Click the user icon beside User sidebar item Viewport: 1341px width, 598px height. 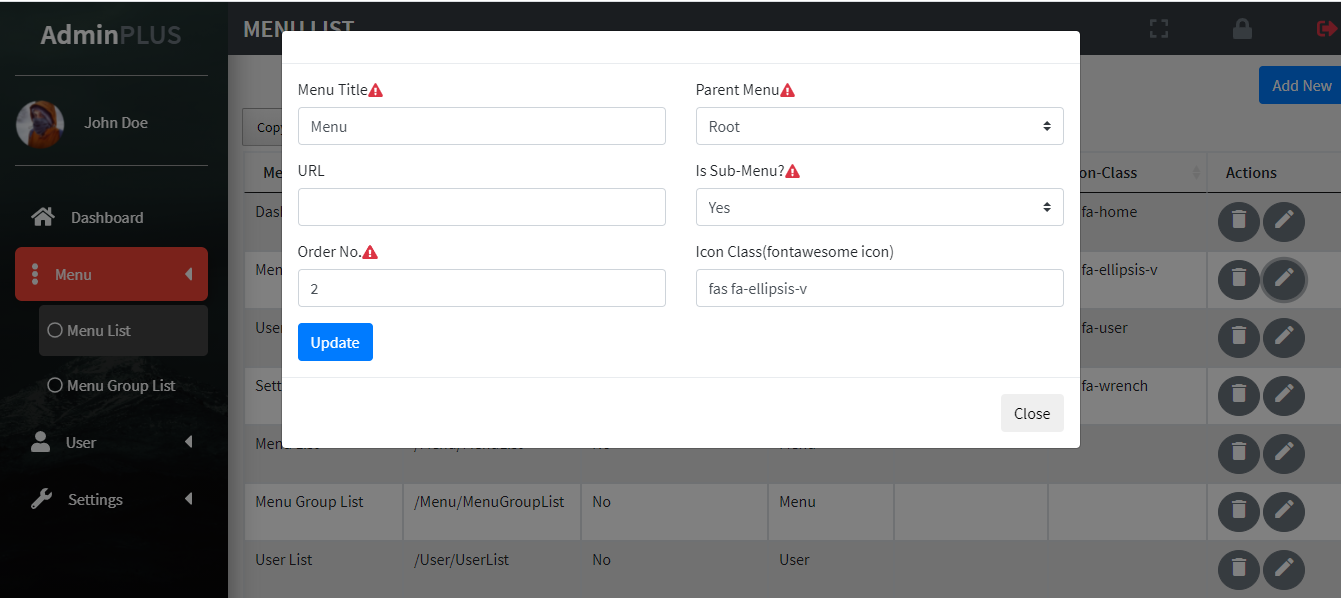[41, 441]
